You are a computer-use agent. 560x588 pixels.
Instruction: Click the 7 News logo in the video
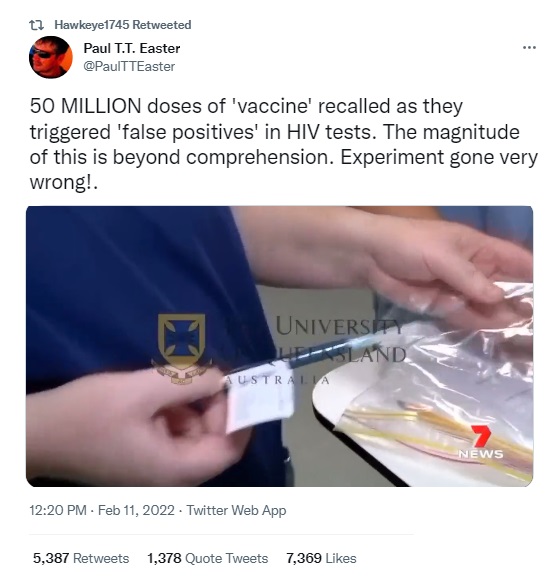(x=481, y=442)
